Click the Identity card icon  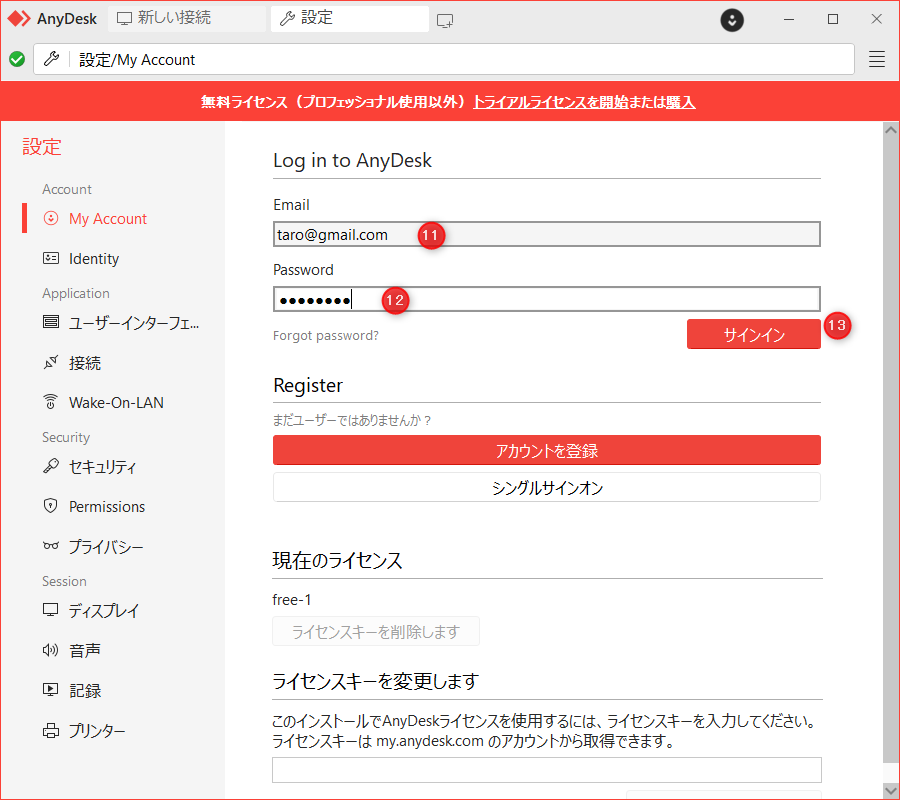51,258
